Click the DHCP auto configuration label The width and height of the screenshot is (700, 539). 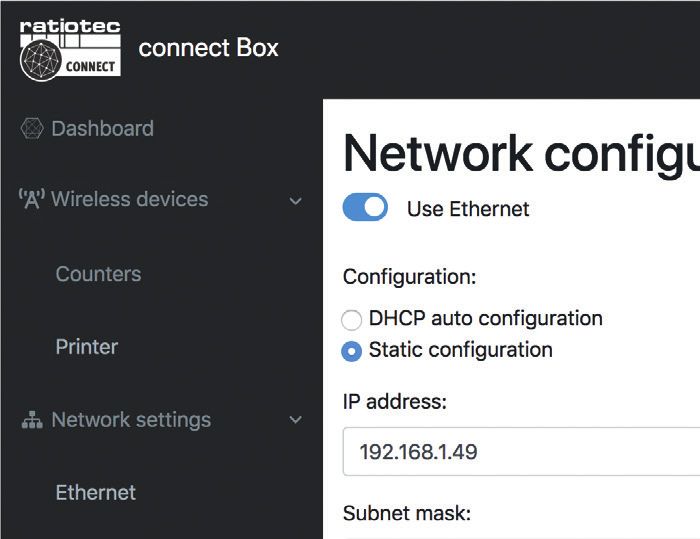click(486, 319)
